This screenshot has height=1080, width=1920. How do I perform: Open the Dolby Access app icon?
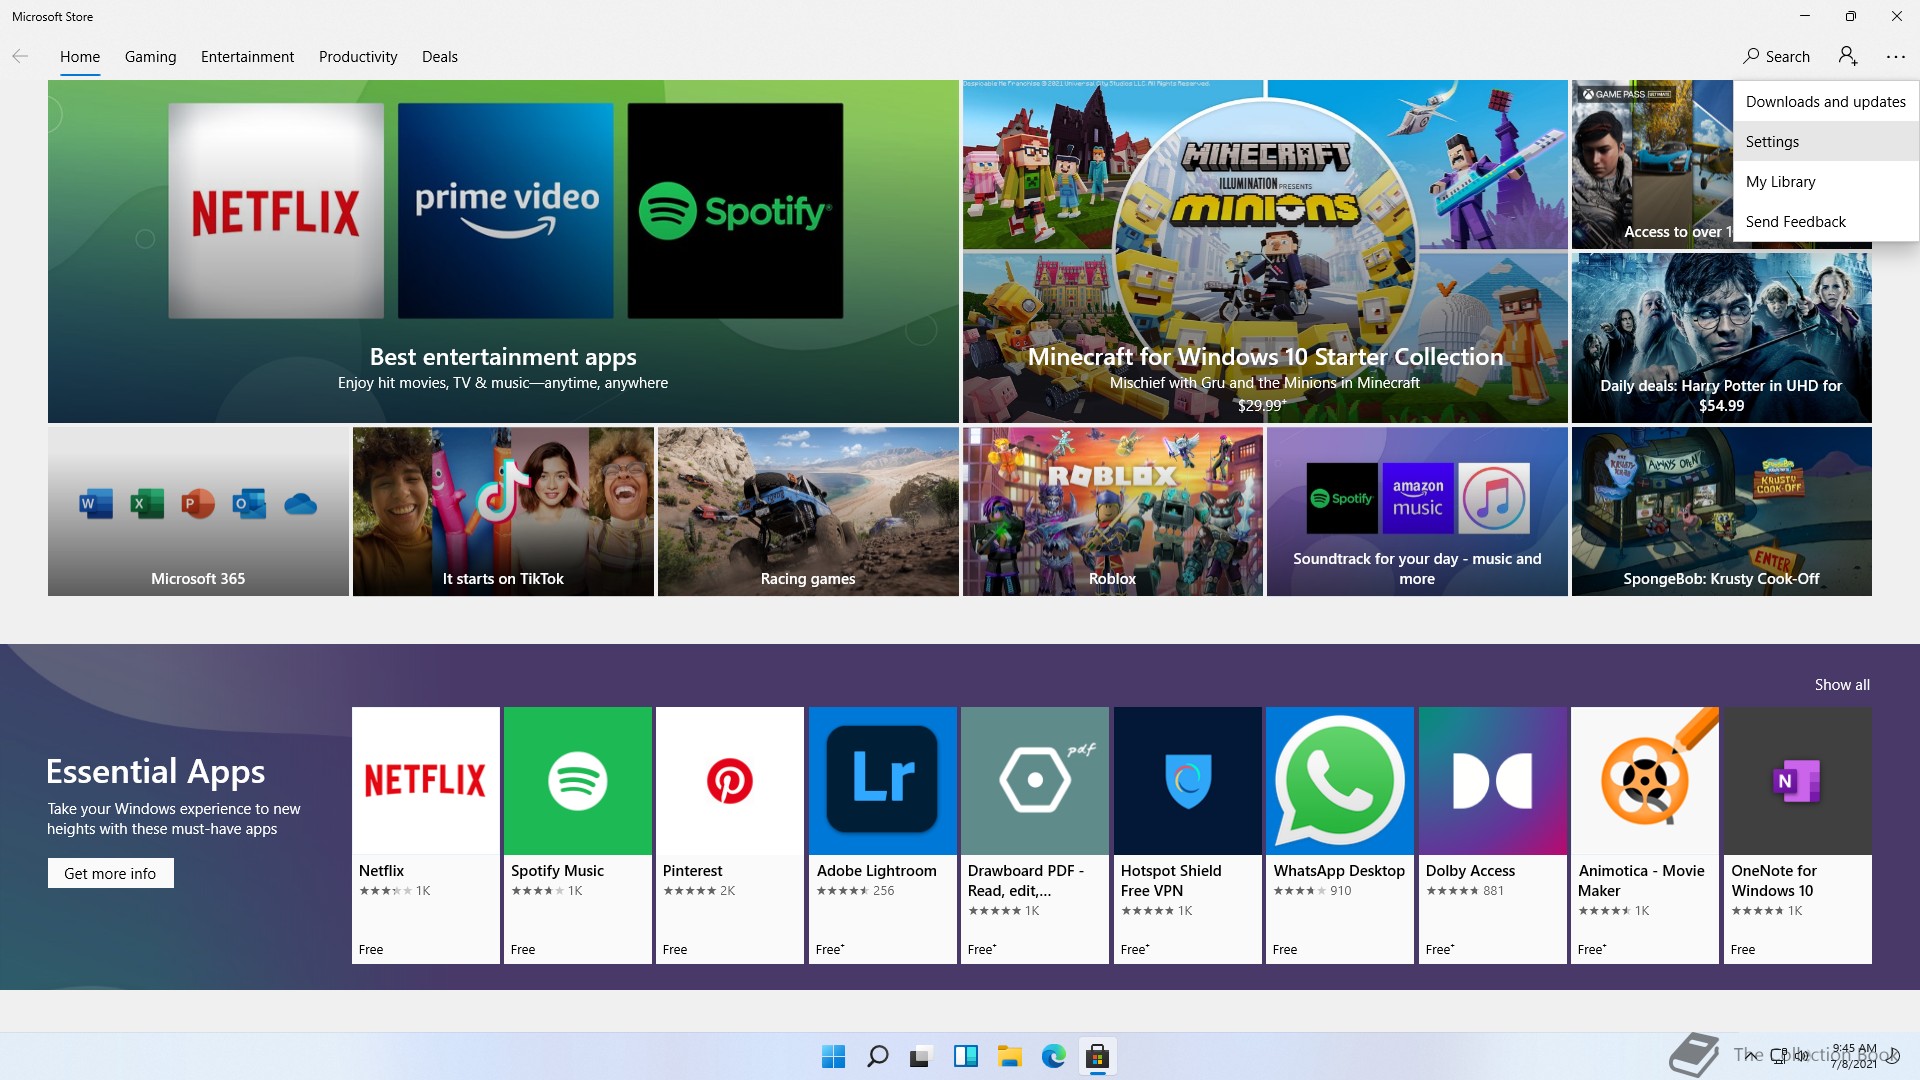tap(1493, 781)
